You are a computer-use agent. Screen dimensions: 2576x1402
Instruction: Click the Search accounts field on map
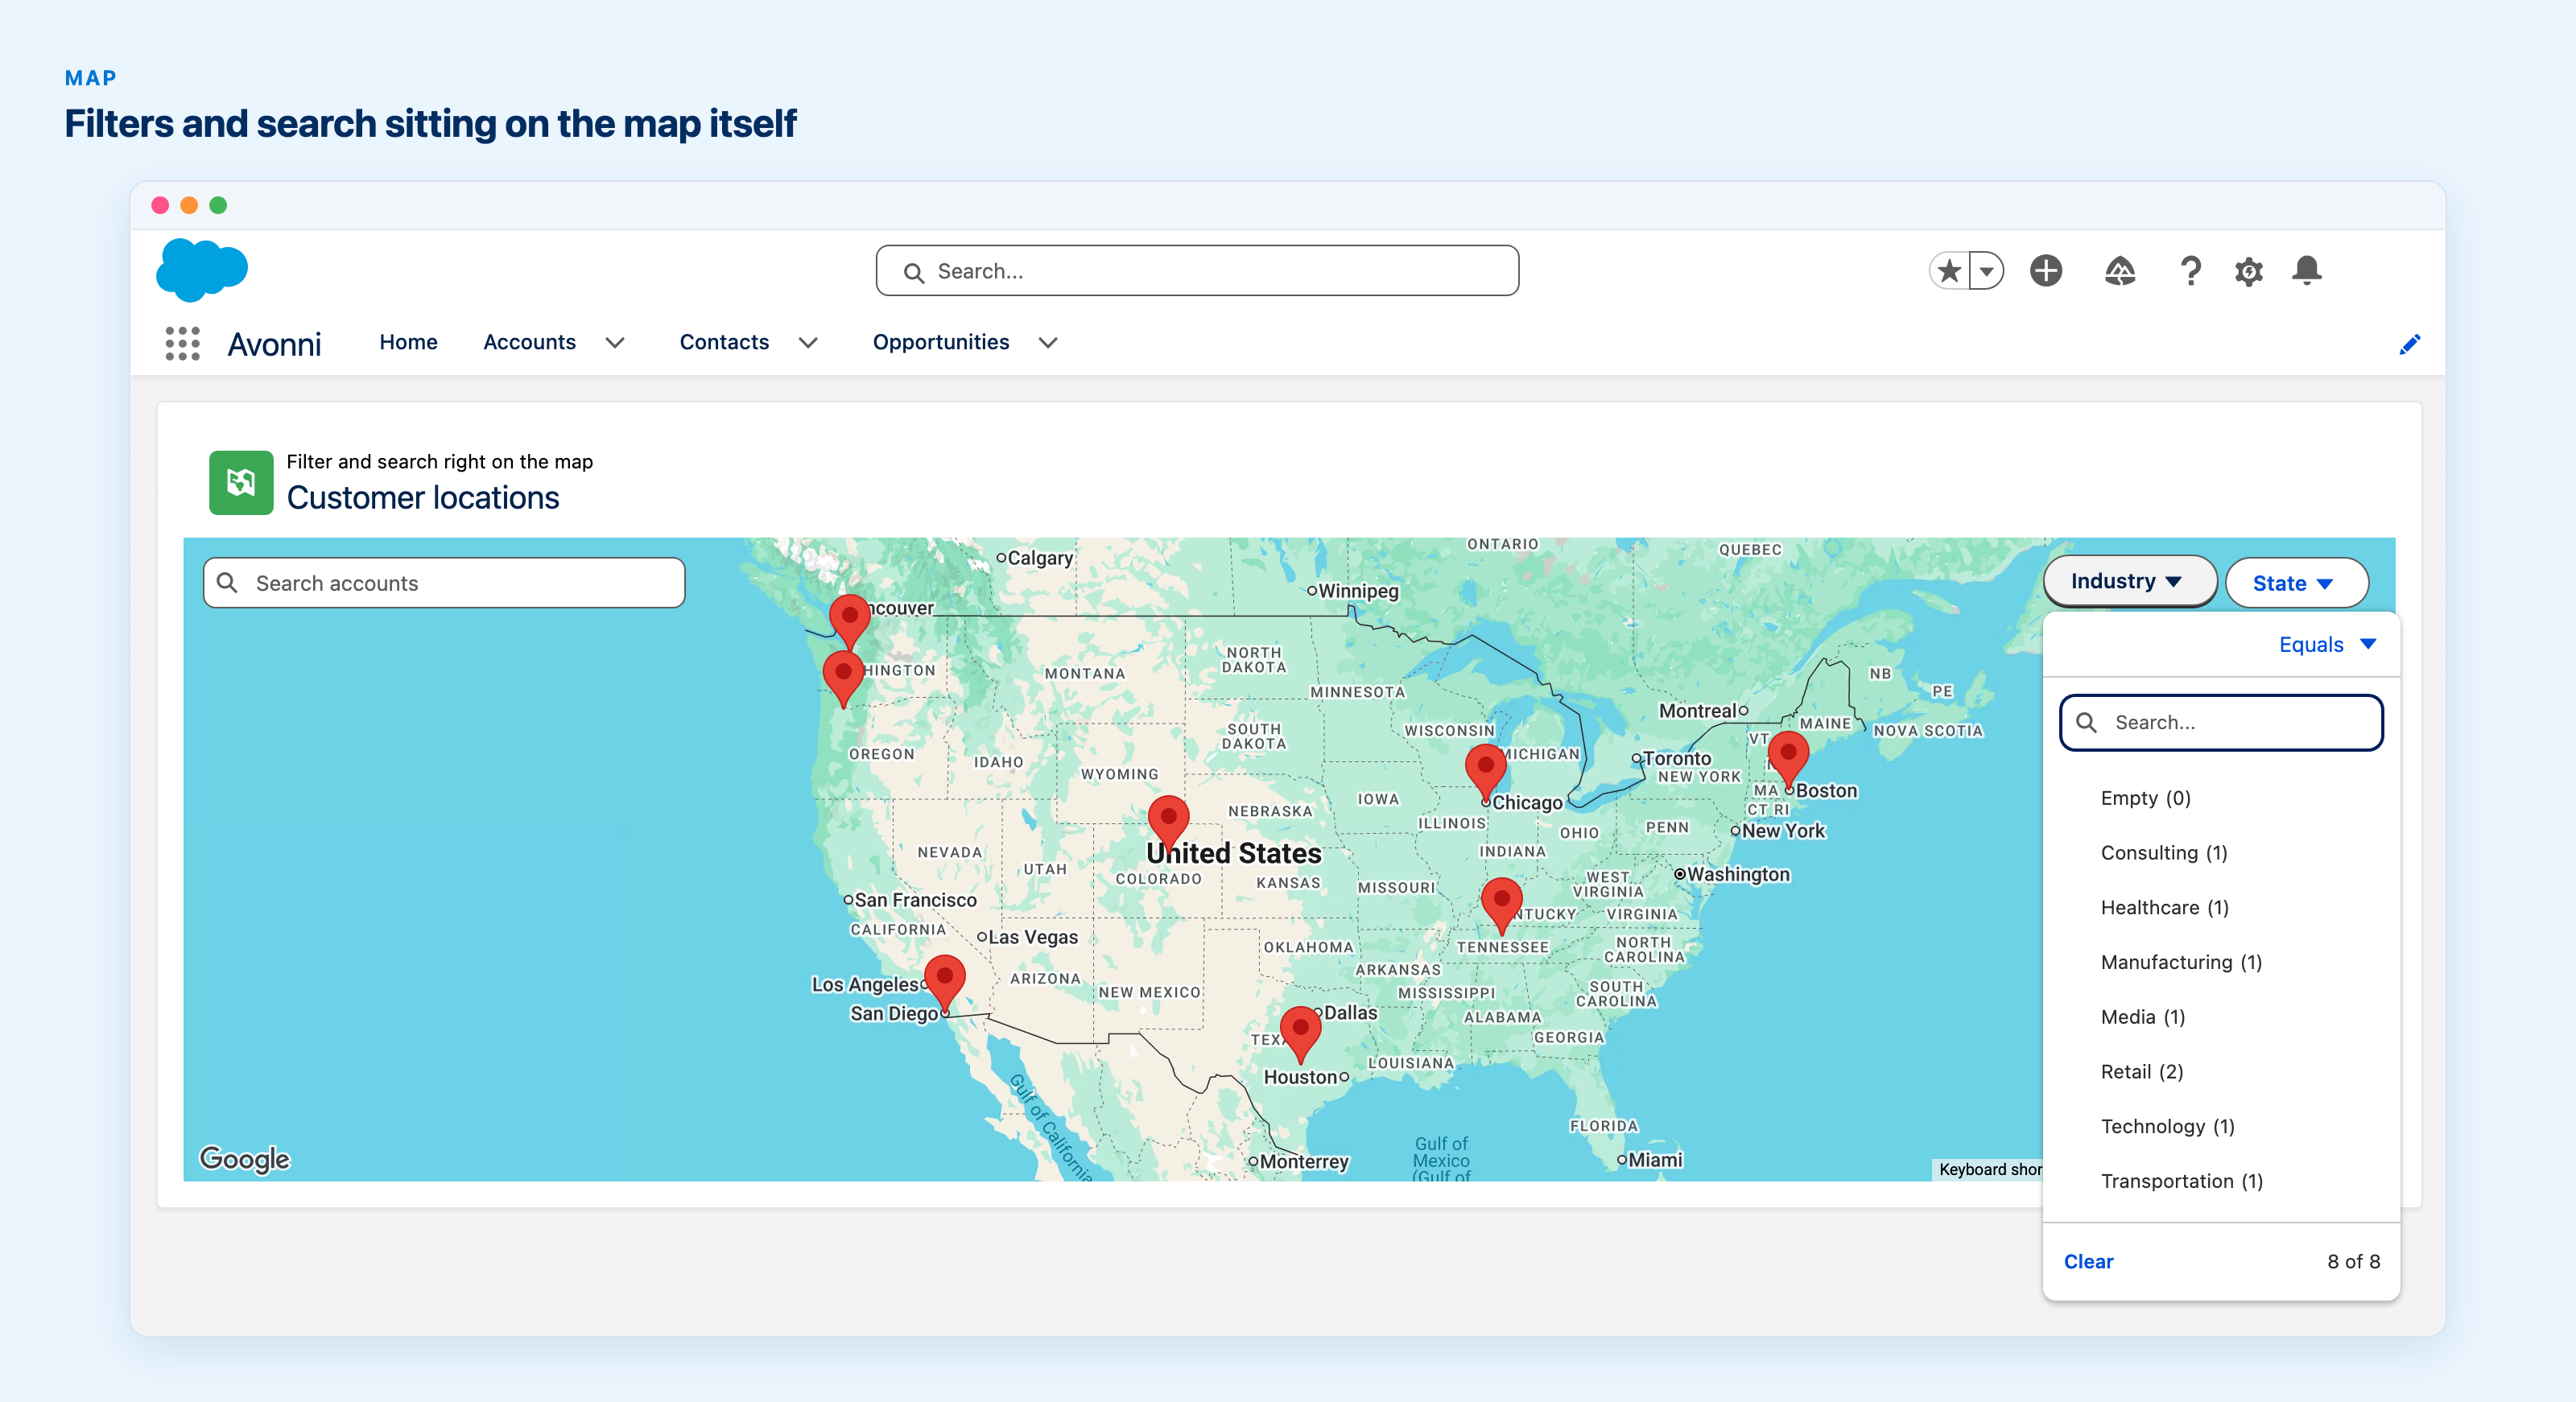444,583
